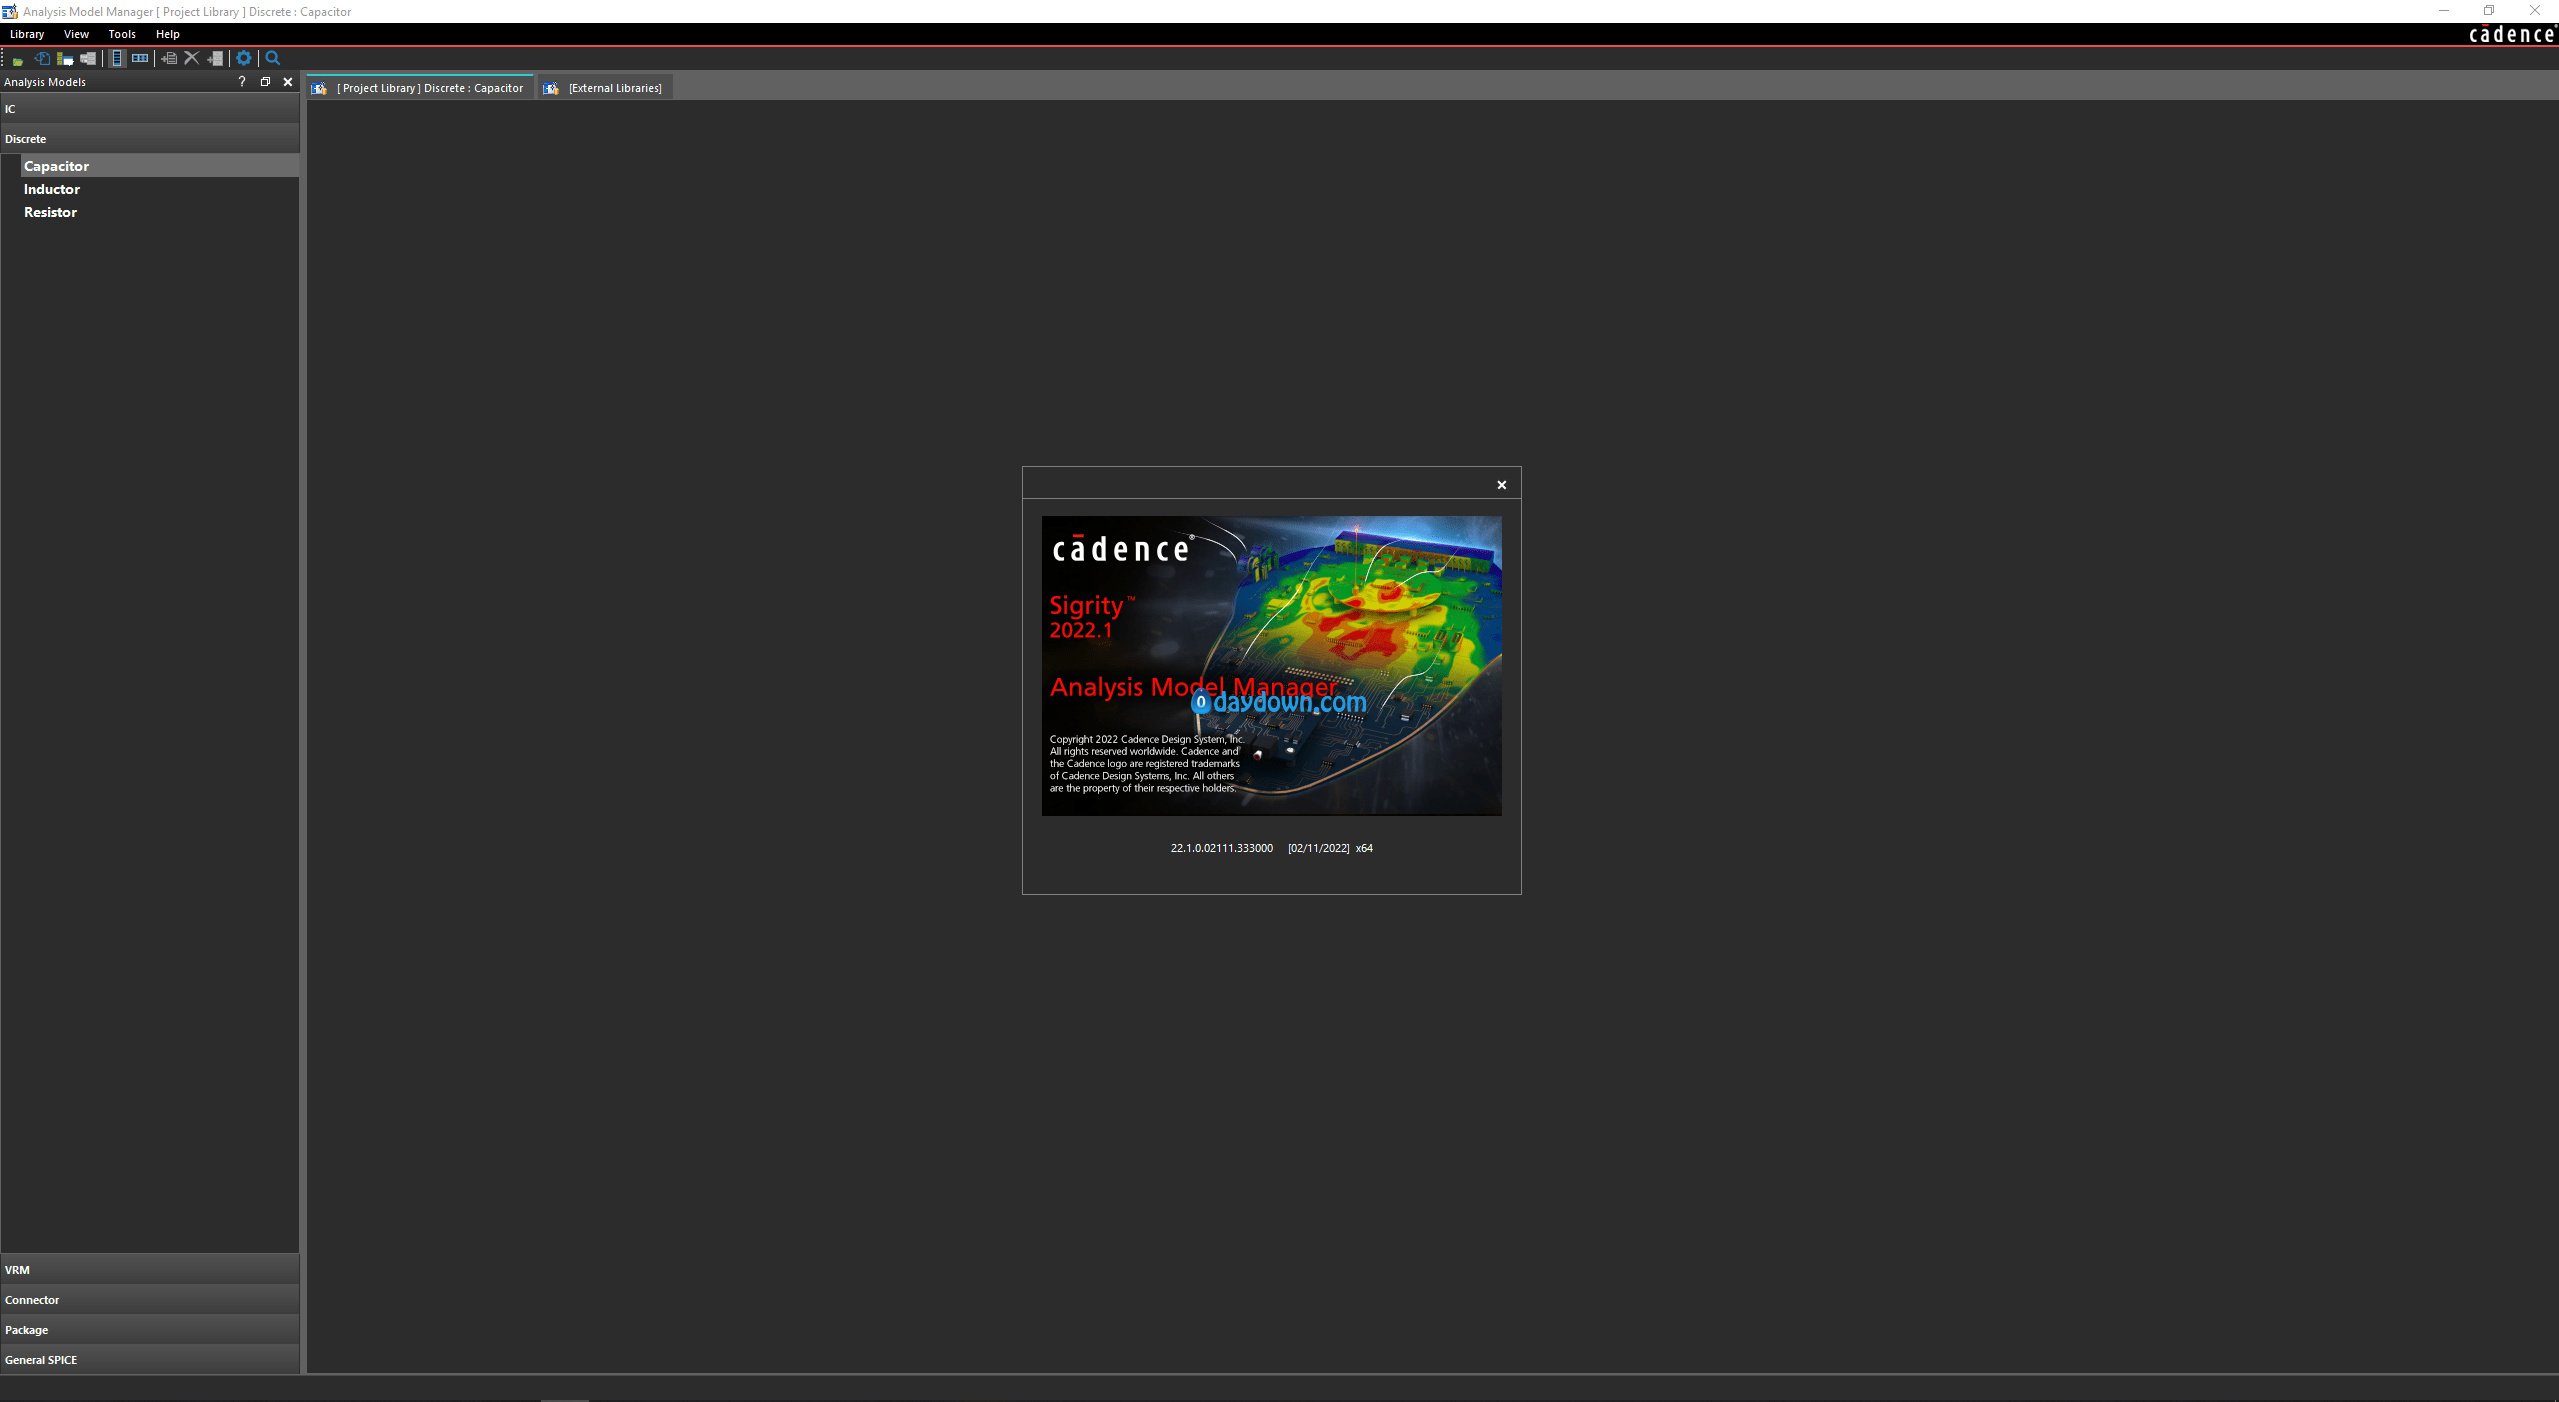Undock the Analysis Models panel
2559x1402 pixels.
[x=265, y=82]
